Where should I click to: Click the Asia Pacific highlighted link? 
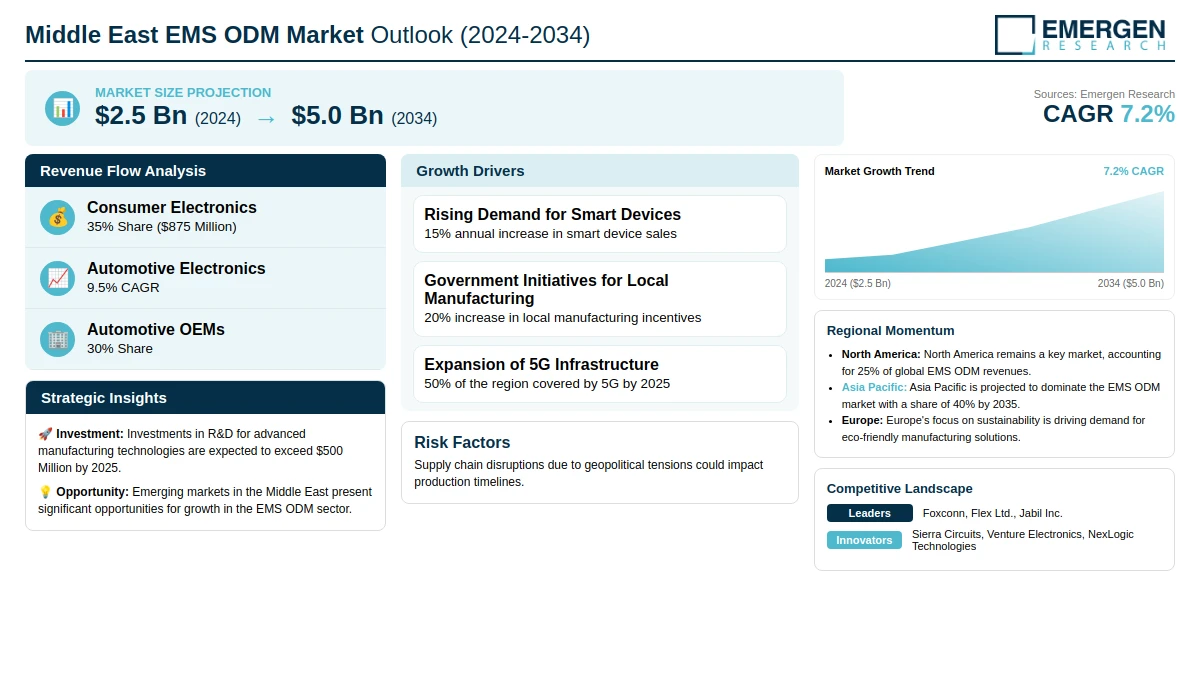(x=874, y=387)
